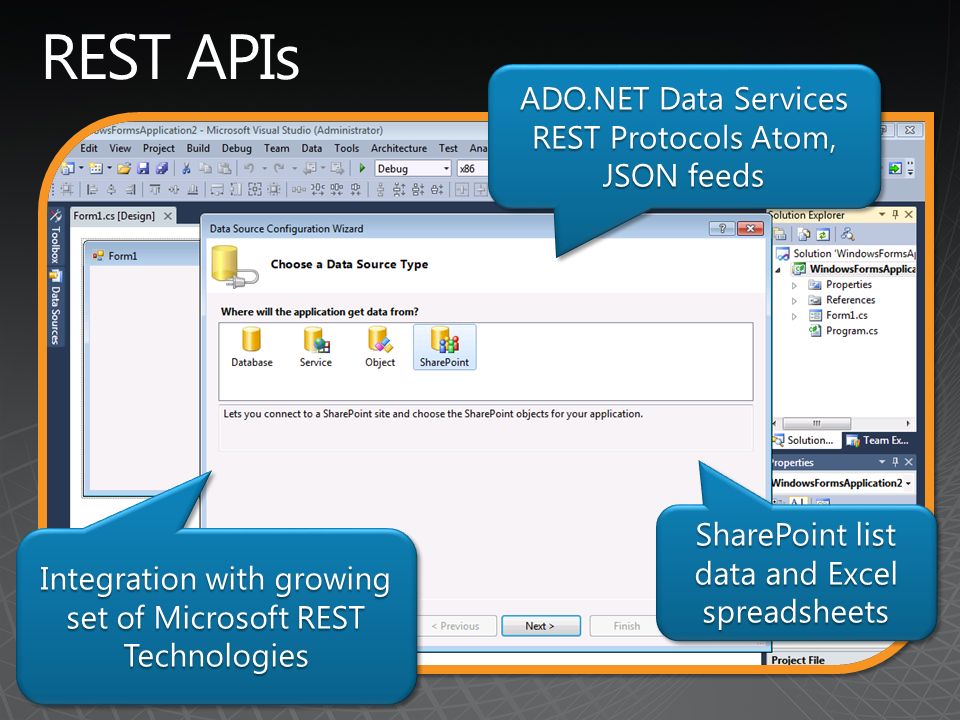Pin the Solution Explorer panel
The height and width of the screenshot is (720, 960).
[x=895, y=214]
